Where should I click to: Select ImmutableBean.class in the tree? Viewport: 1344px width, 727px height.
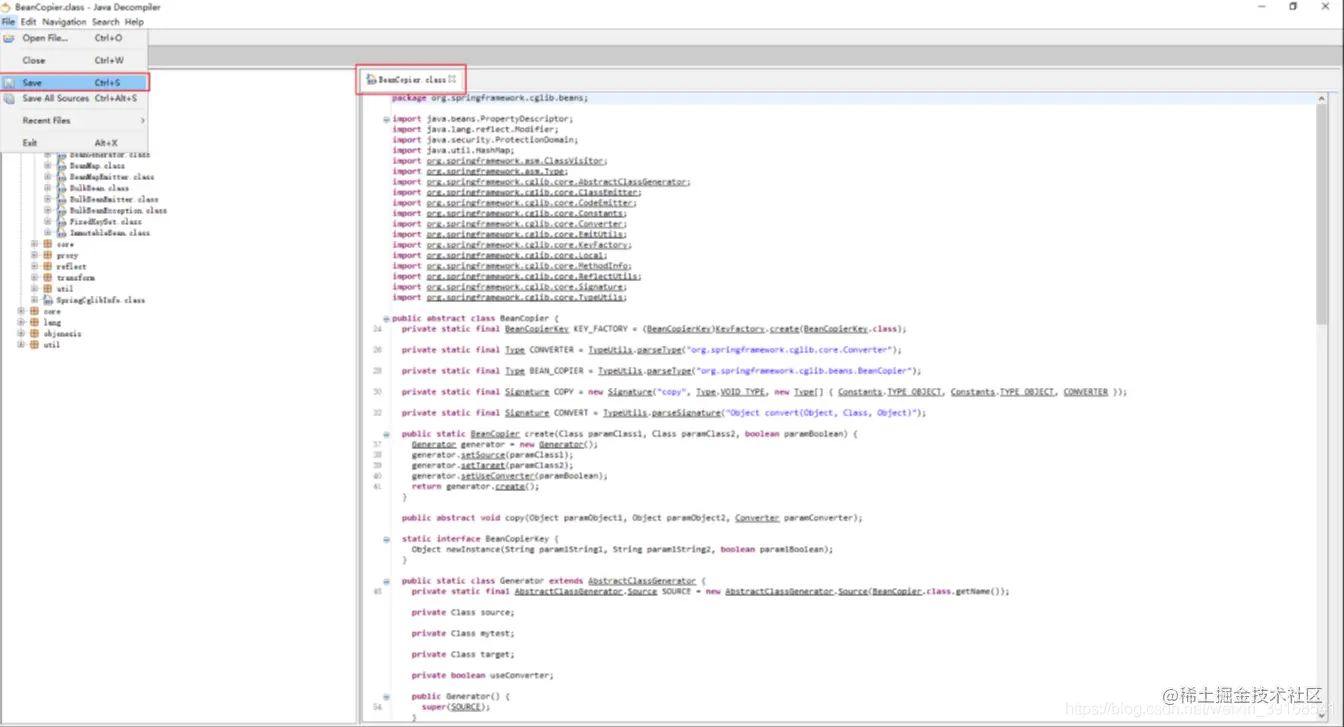[x=110, y=232]
